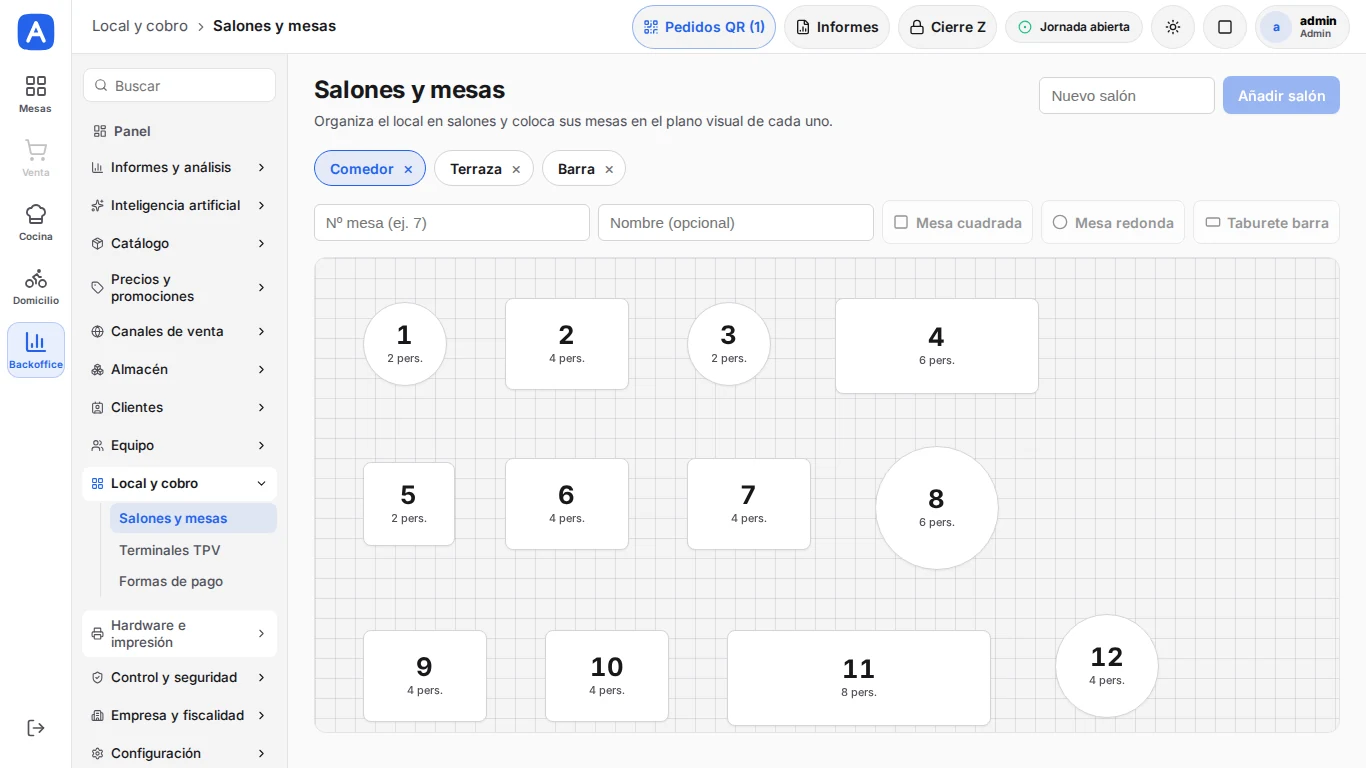Open Domicilio delivery bike icon
The width and height of the screenshot is (1366, 768).
36,286
